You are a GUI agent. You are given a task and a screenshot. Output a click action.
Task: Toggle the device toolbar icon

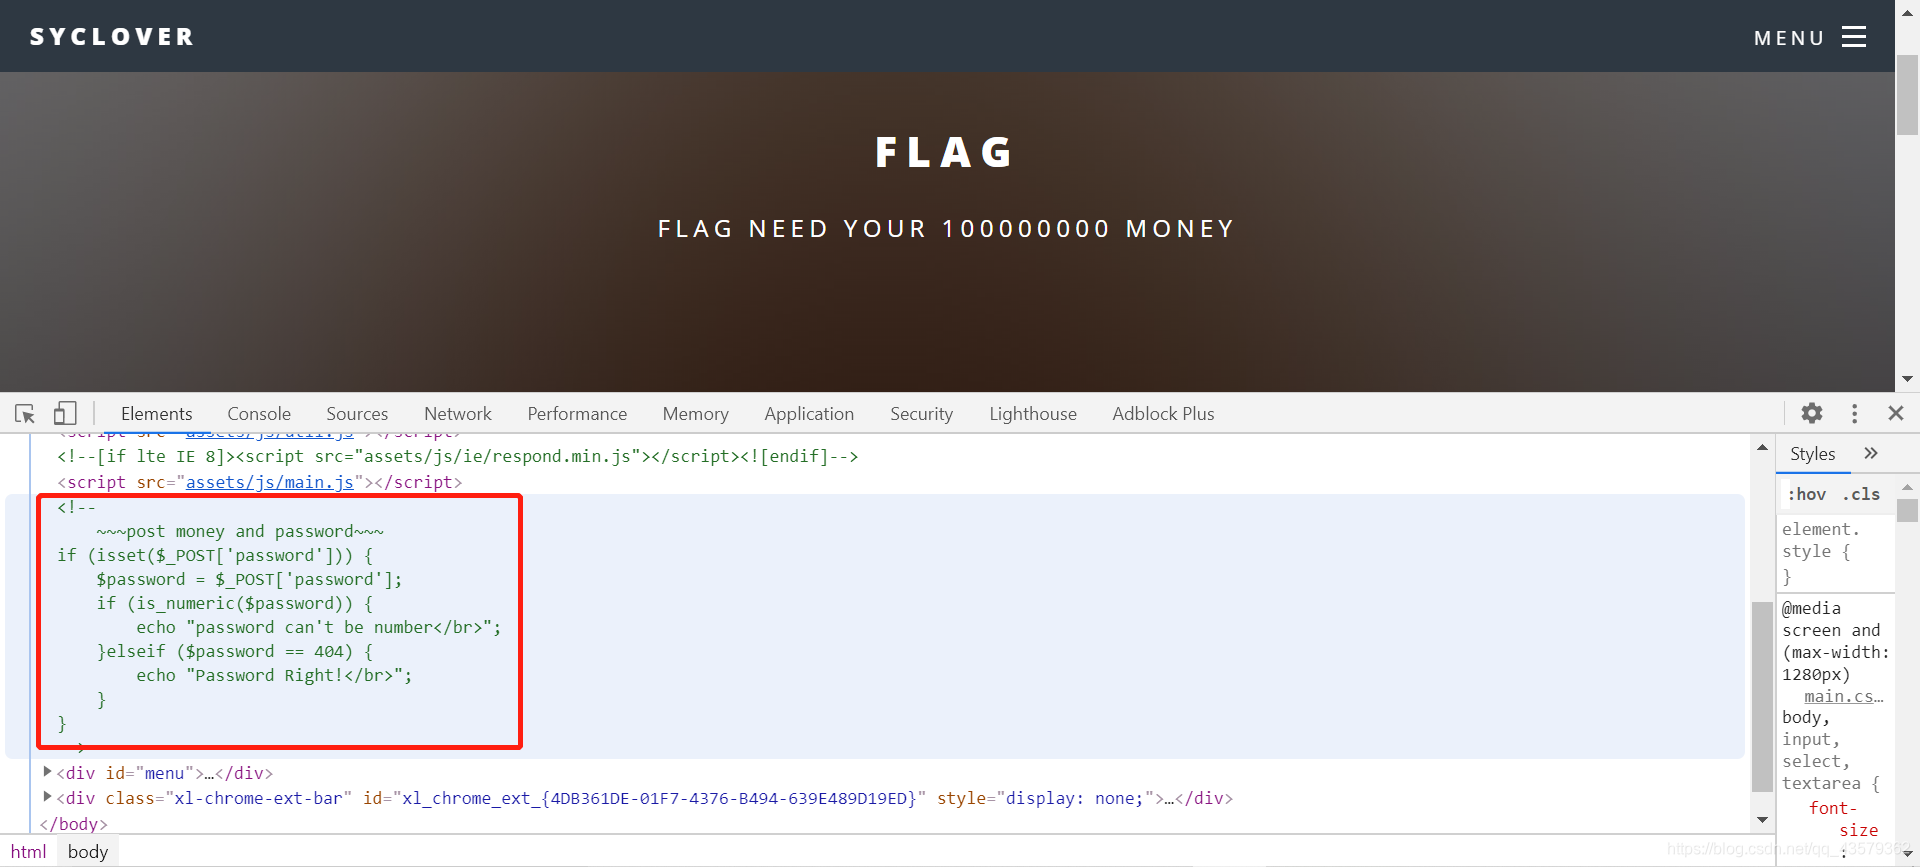coord(65,413)
